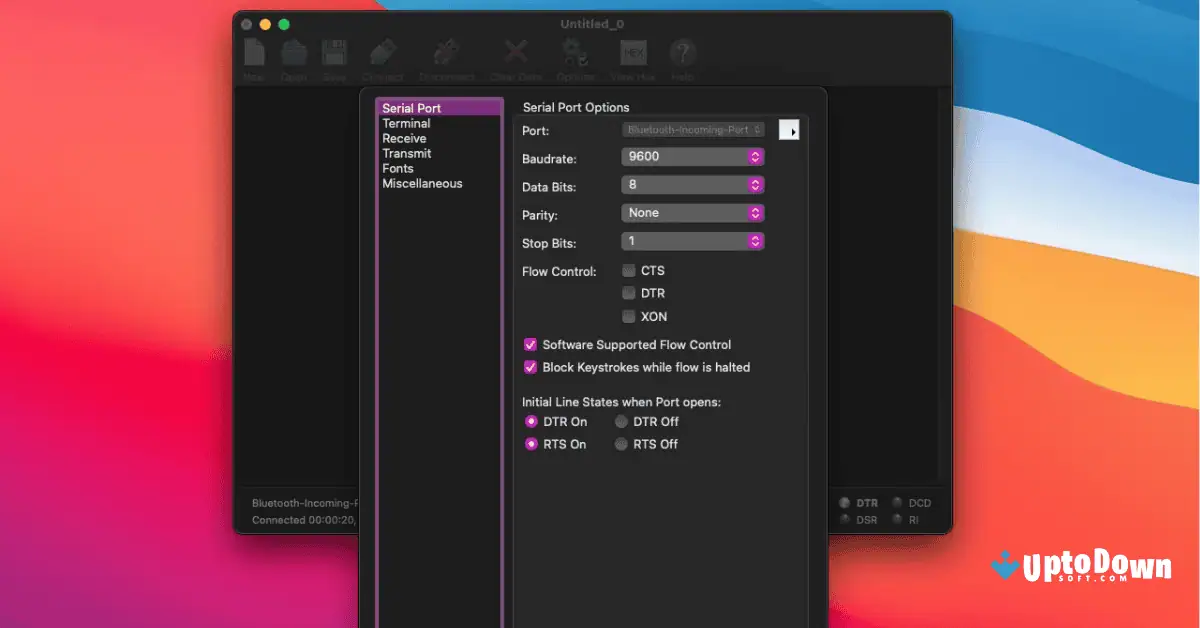Open Help using the question mark icon
The image size is (1200, 628).
pyautogui.click(x=682, y=52)
